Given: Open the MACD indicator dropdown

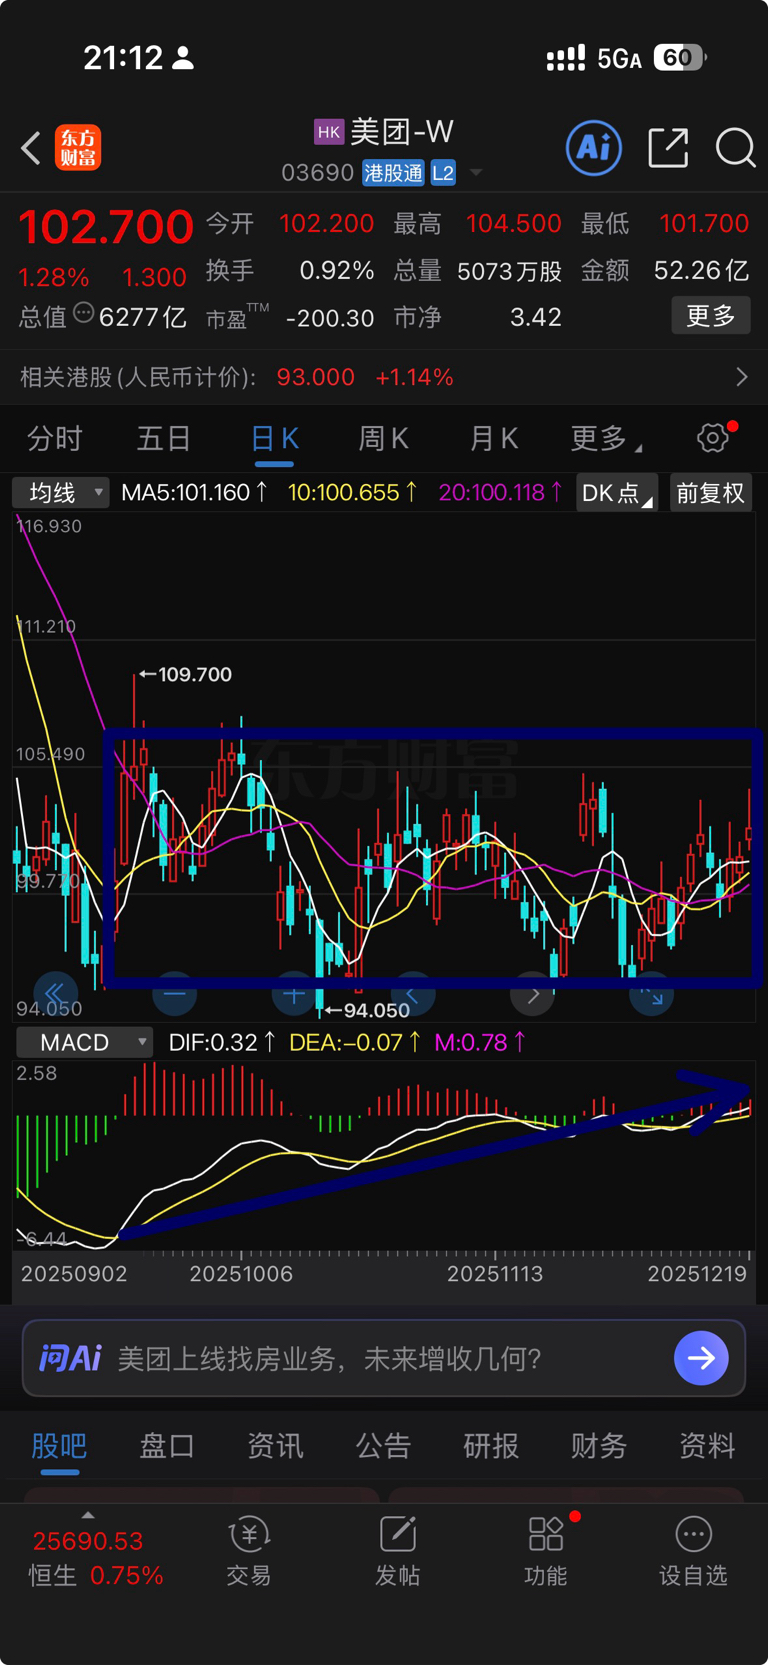Looking at the screenshot, I should coord(84,1042).
